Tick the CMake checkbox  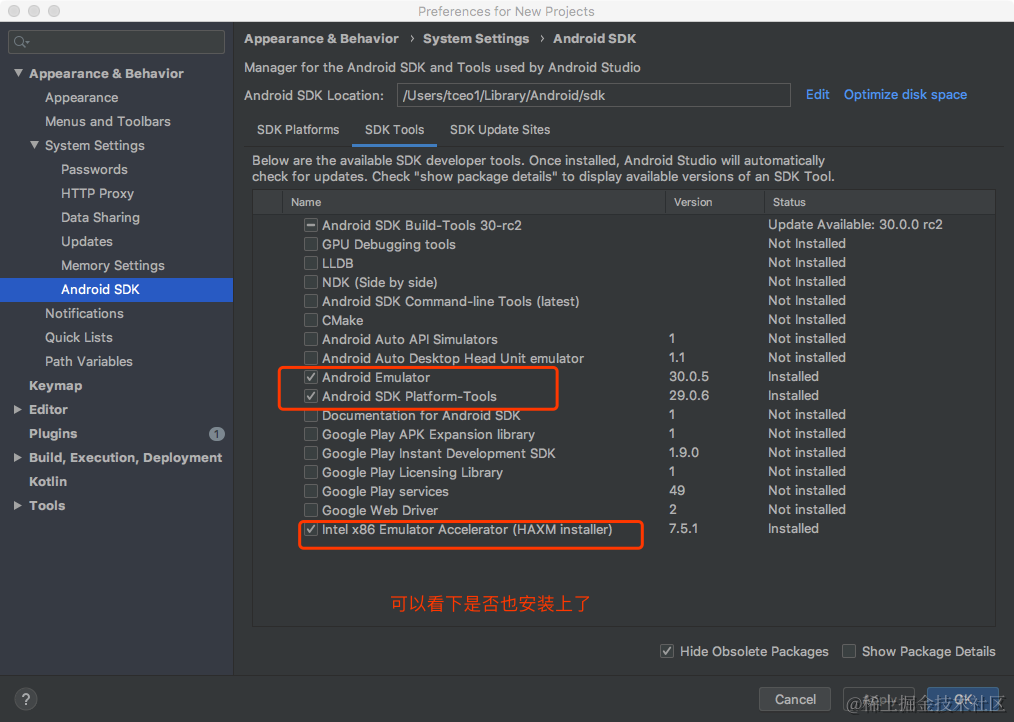[x=311, y=320]
